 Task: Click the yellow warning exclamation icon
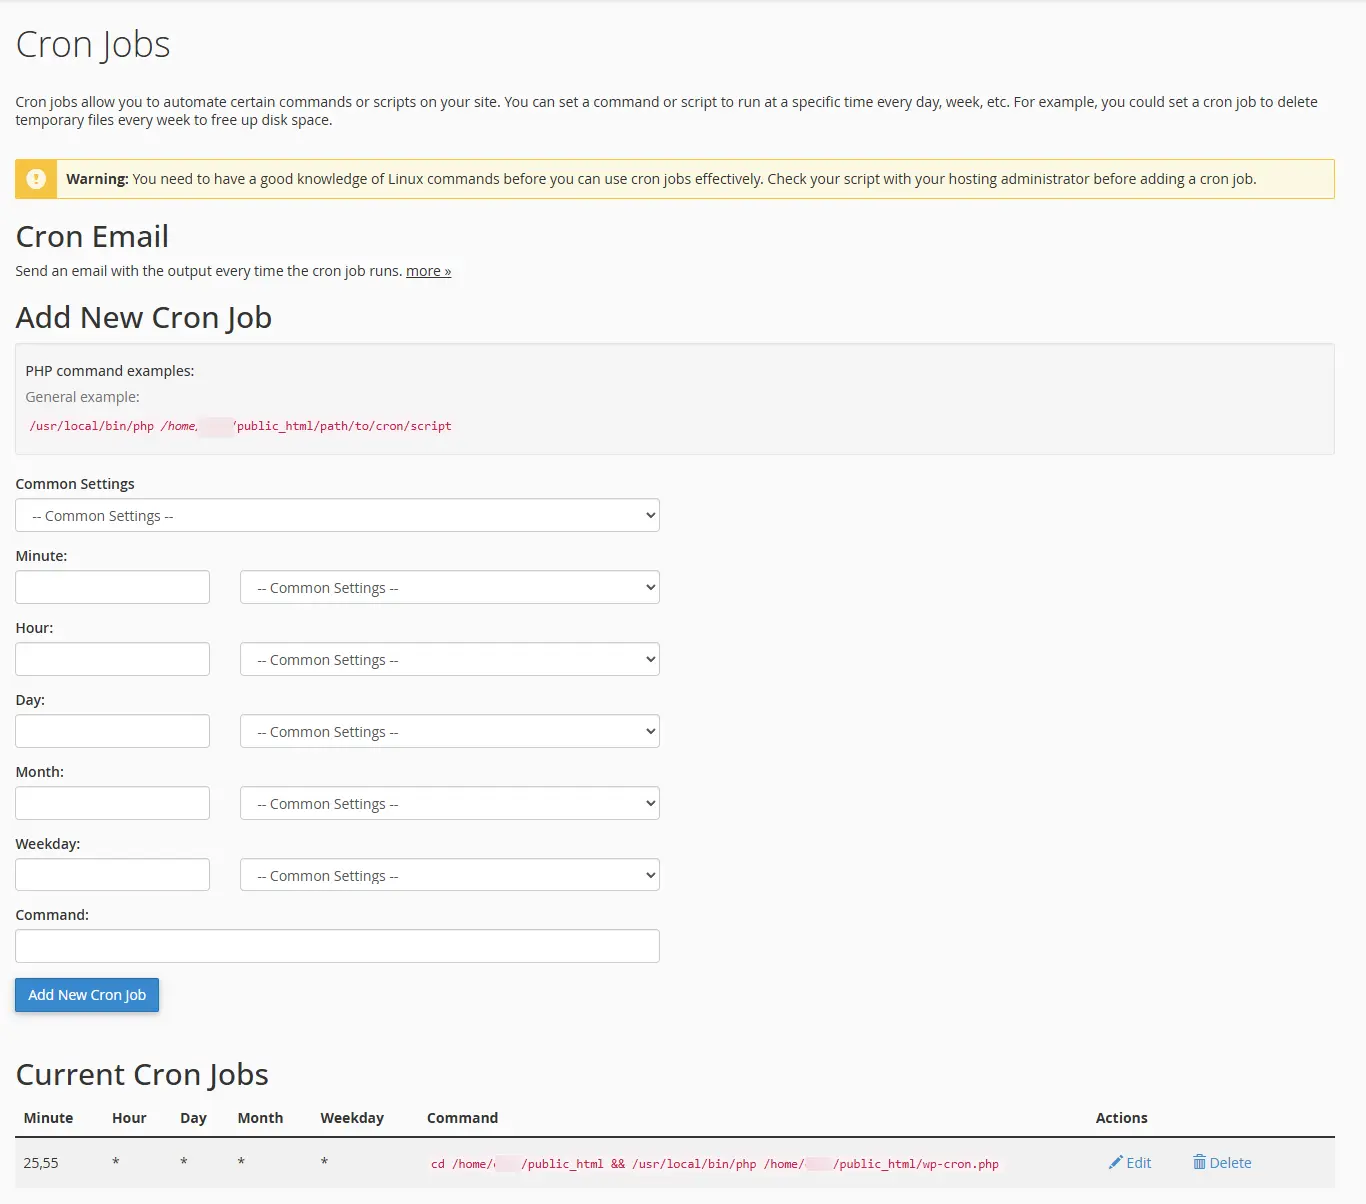(x=36, y=179)
